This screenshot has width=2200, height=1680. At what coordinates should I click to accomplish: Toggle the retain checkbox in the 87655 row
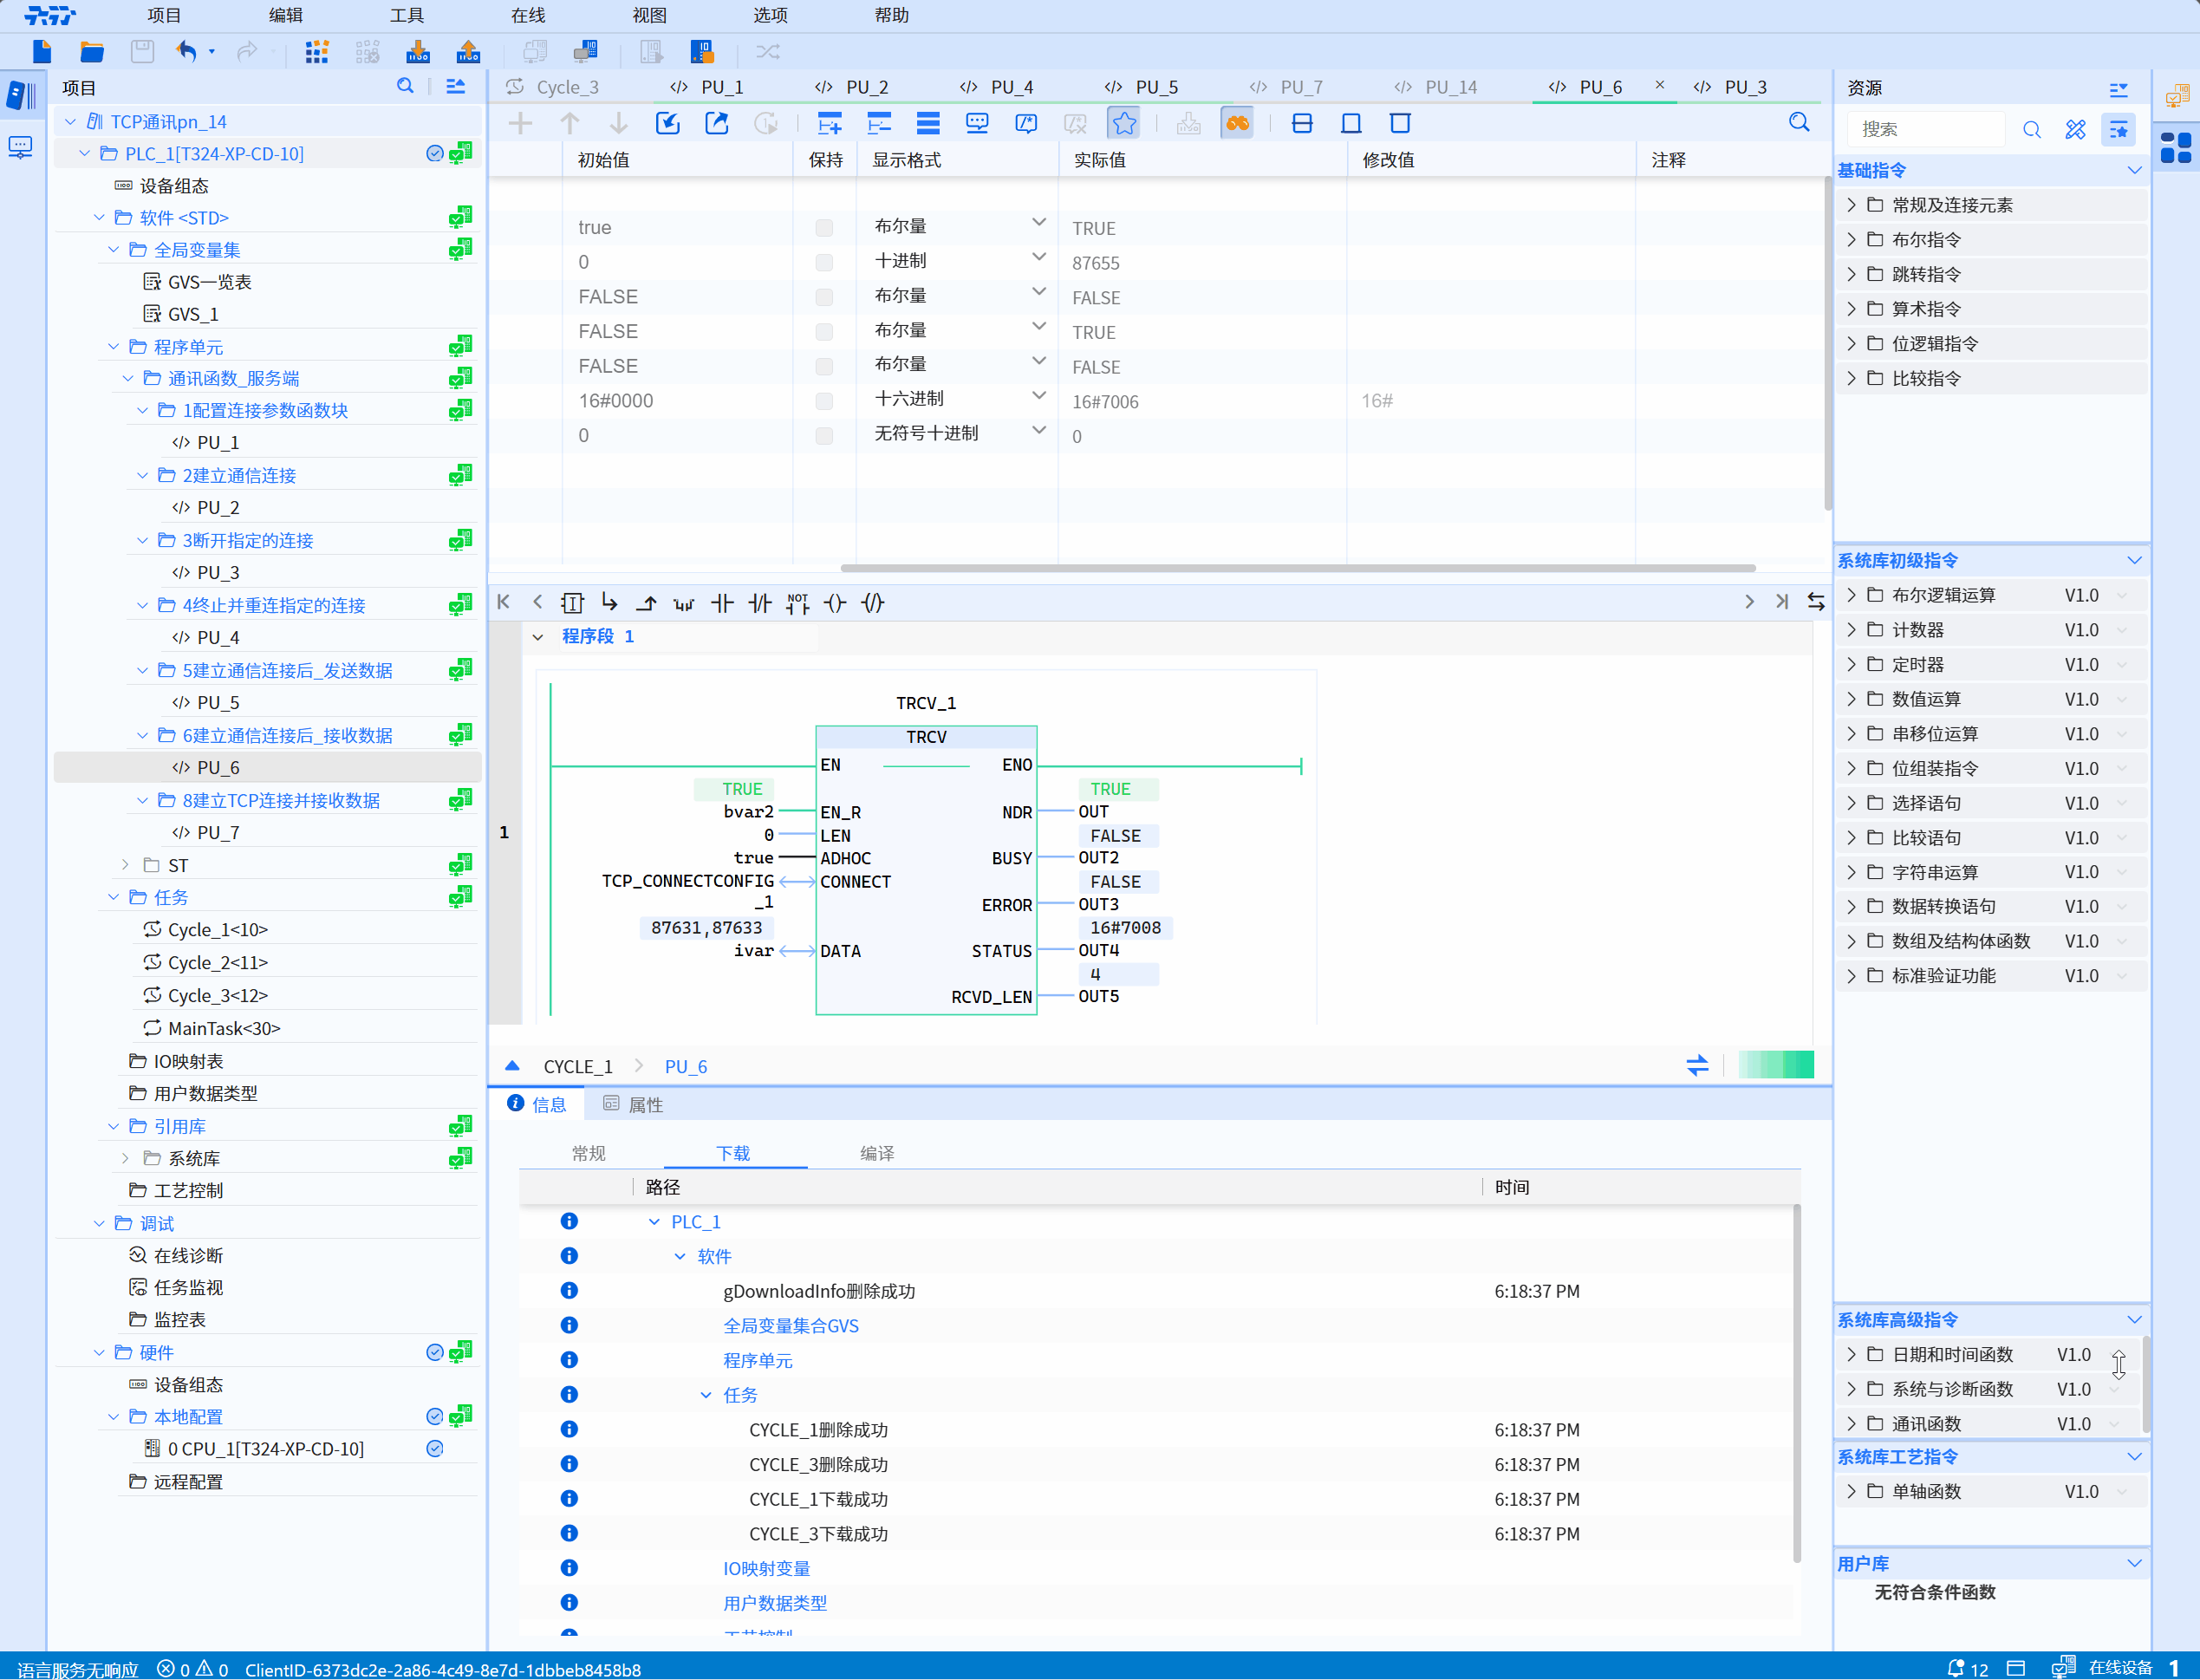click(x=824, y=263)
